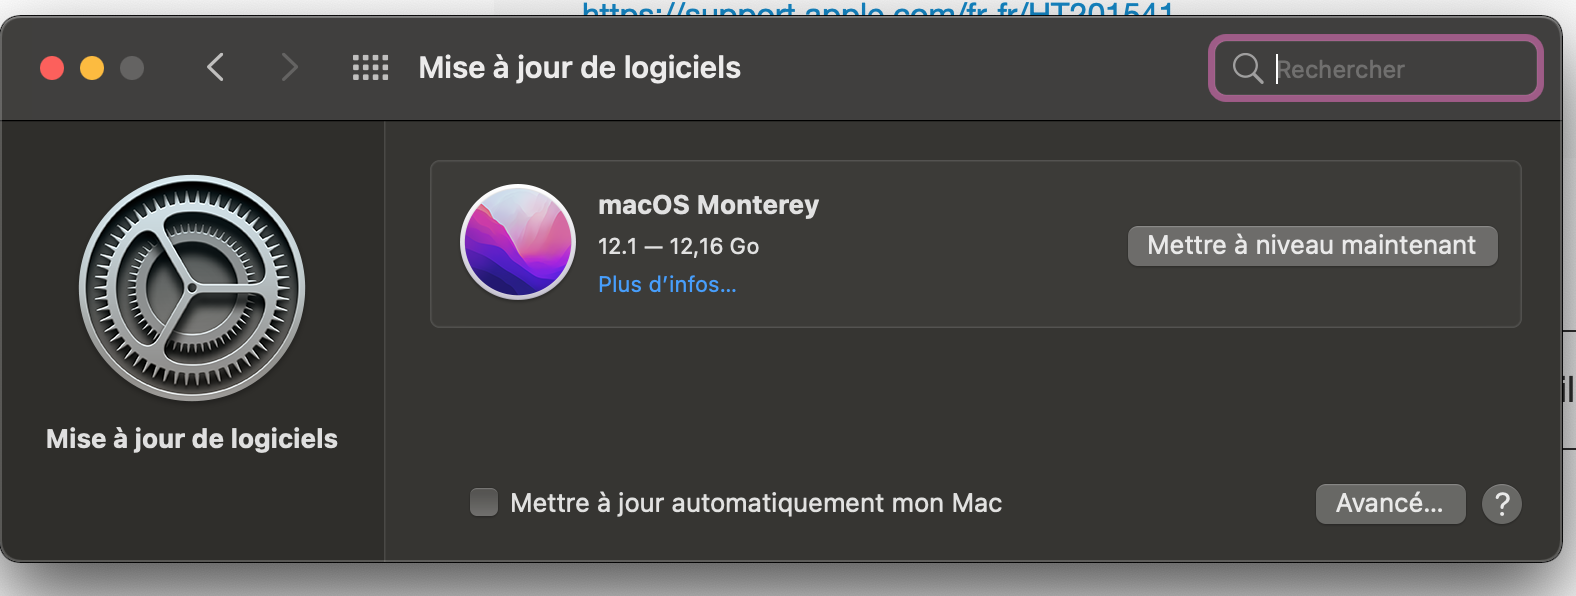Focus the "Rechercher" search field
Viewport: 1576px width, 596px height.
click(1400, 69)
